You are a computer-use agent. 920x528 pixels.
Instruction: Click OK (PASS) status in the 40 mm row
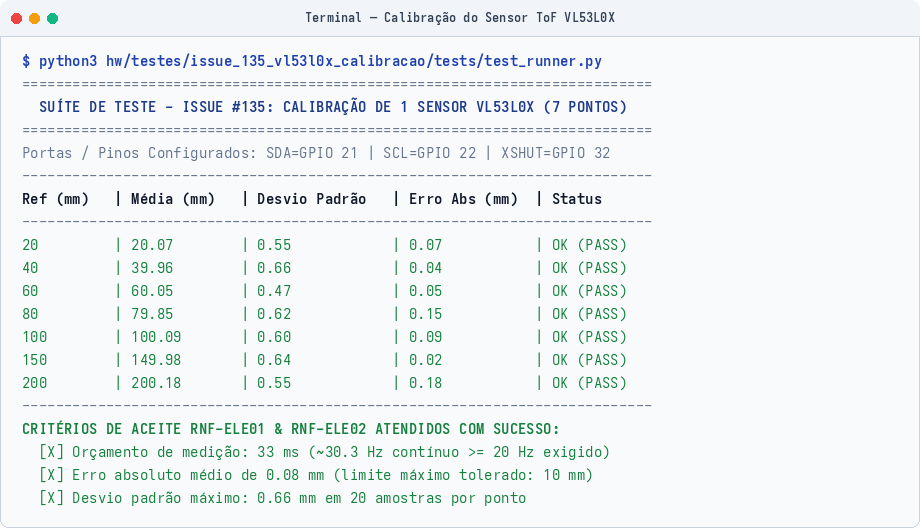[589, 268]
